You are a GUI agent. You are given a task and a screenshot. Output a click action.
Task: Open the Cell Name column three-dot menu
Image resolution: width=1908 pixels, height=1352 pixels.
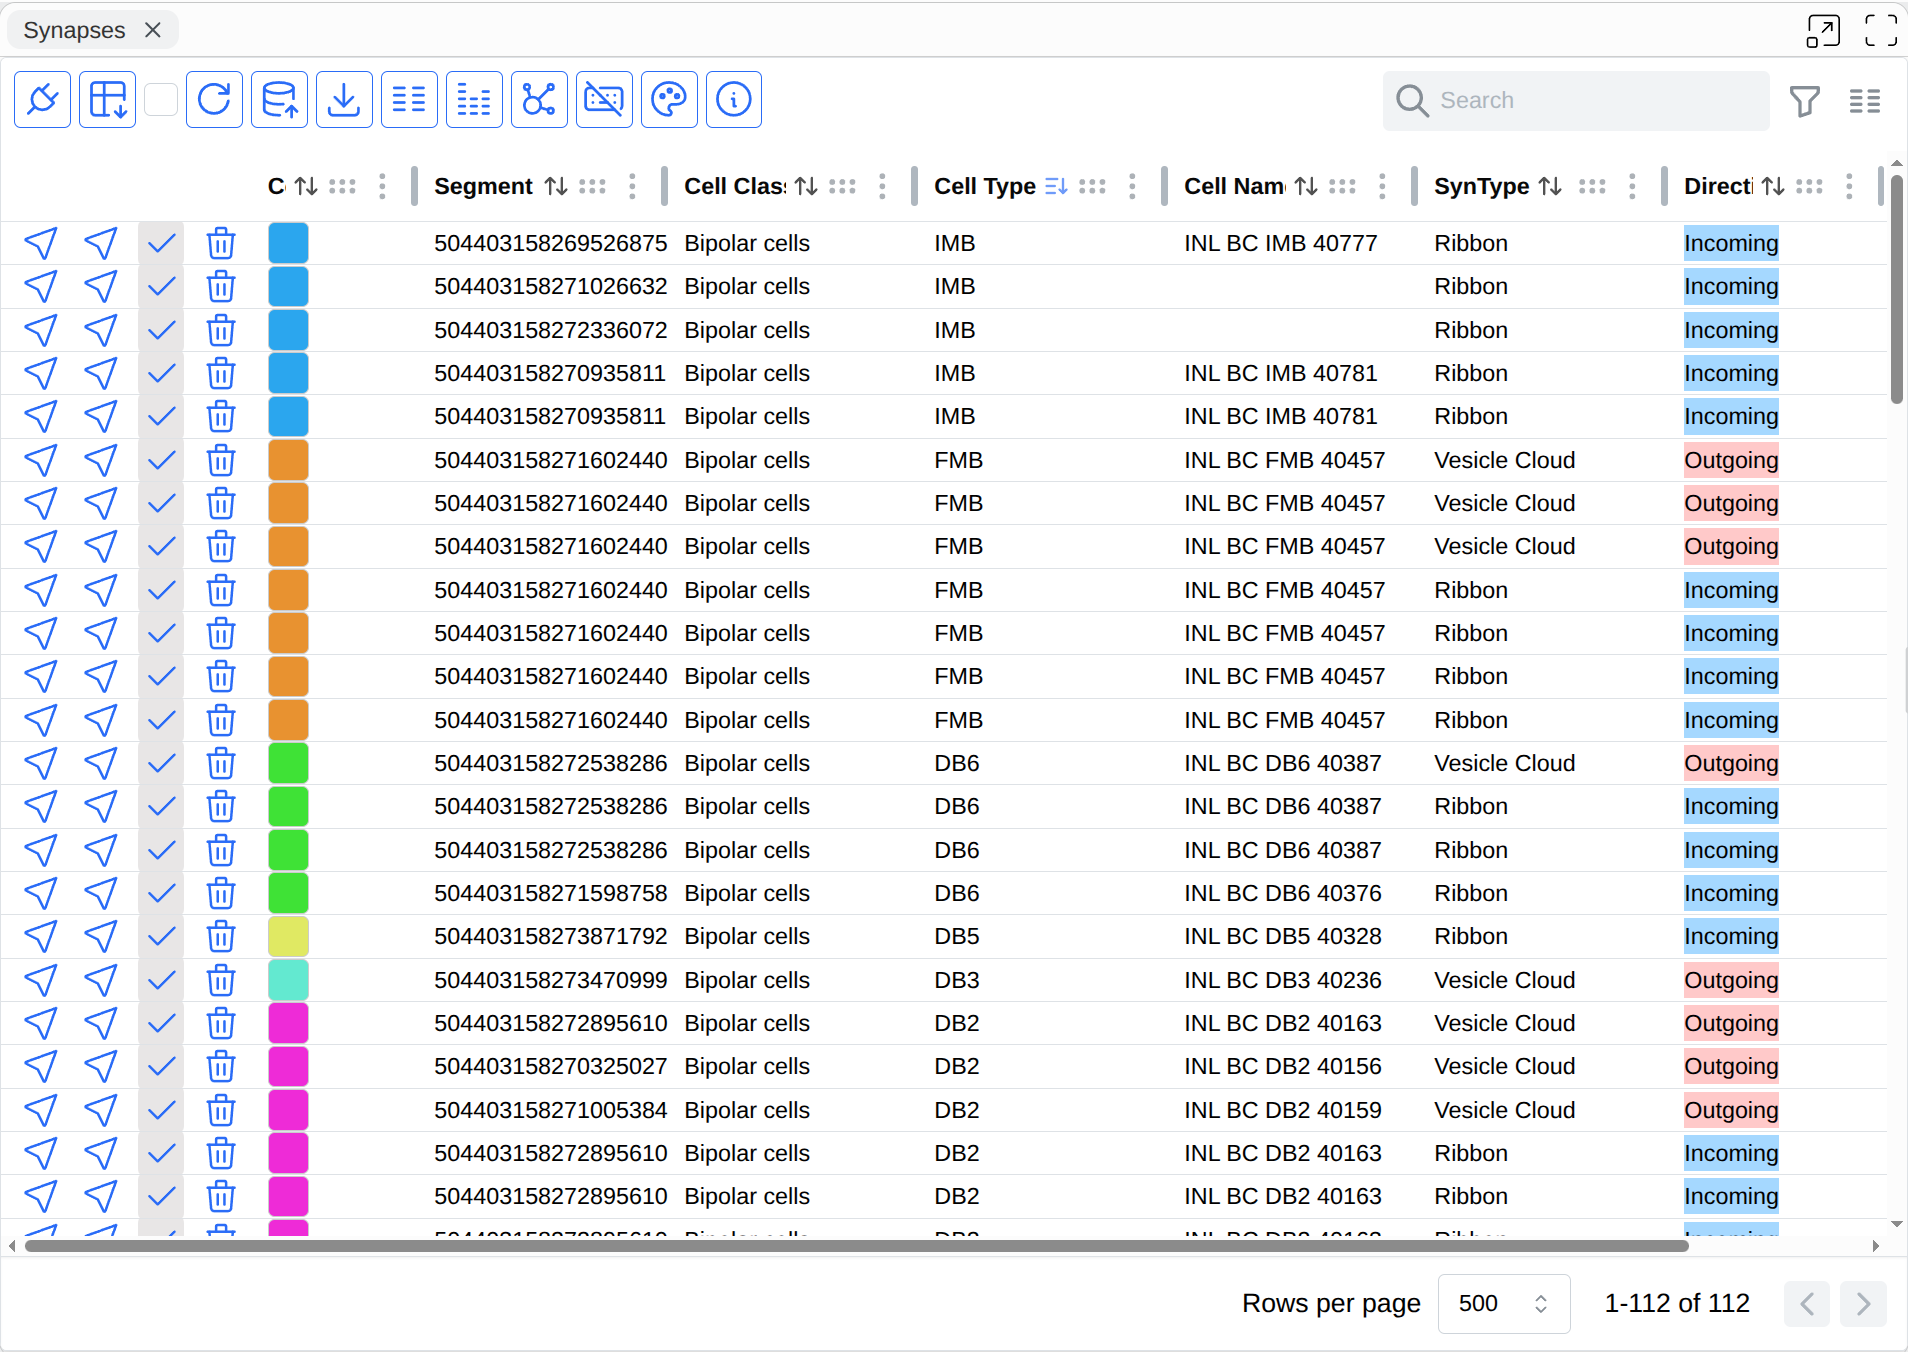coord(1382,186)
